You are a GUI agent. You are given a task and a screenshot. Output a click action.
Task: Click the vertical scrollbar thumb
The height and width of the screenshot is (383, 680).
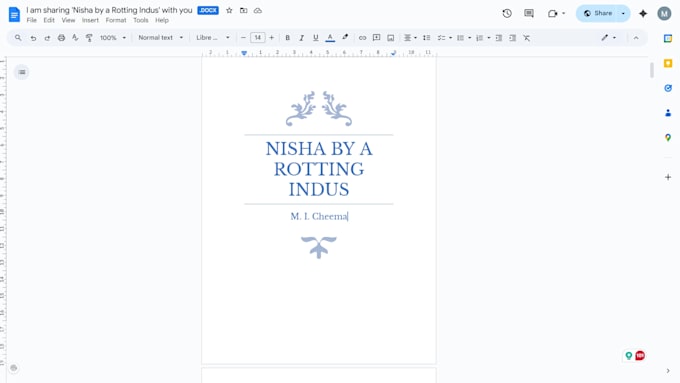651,70
